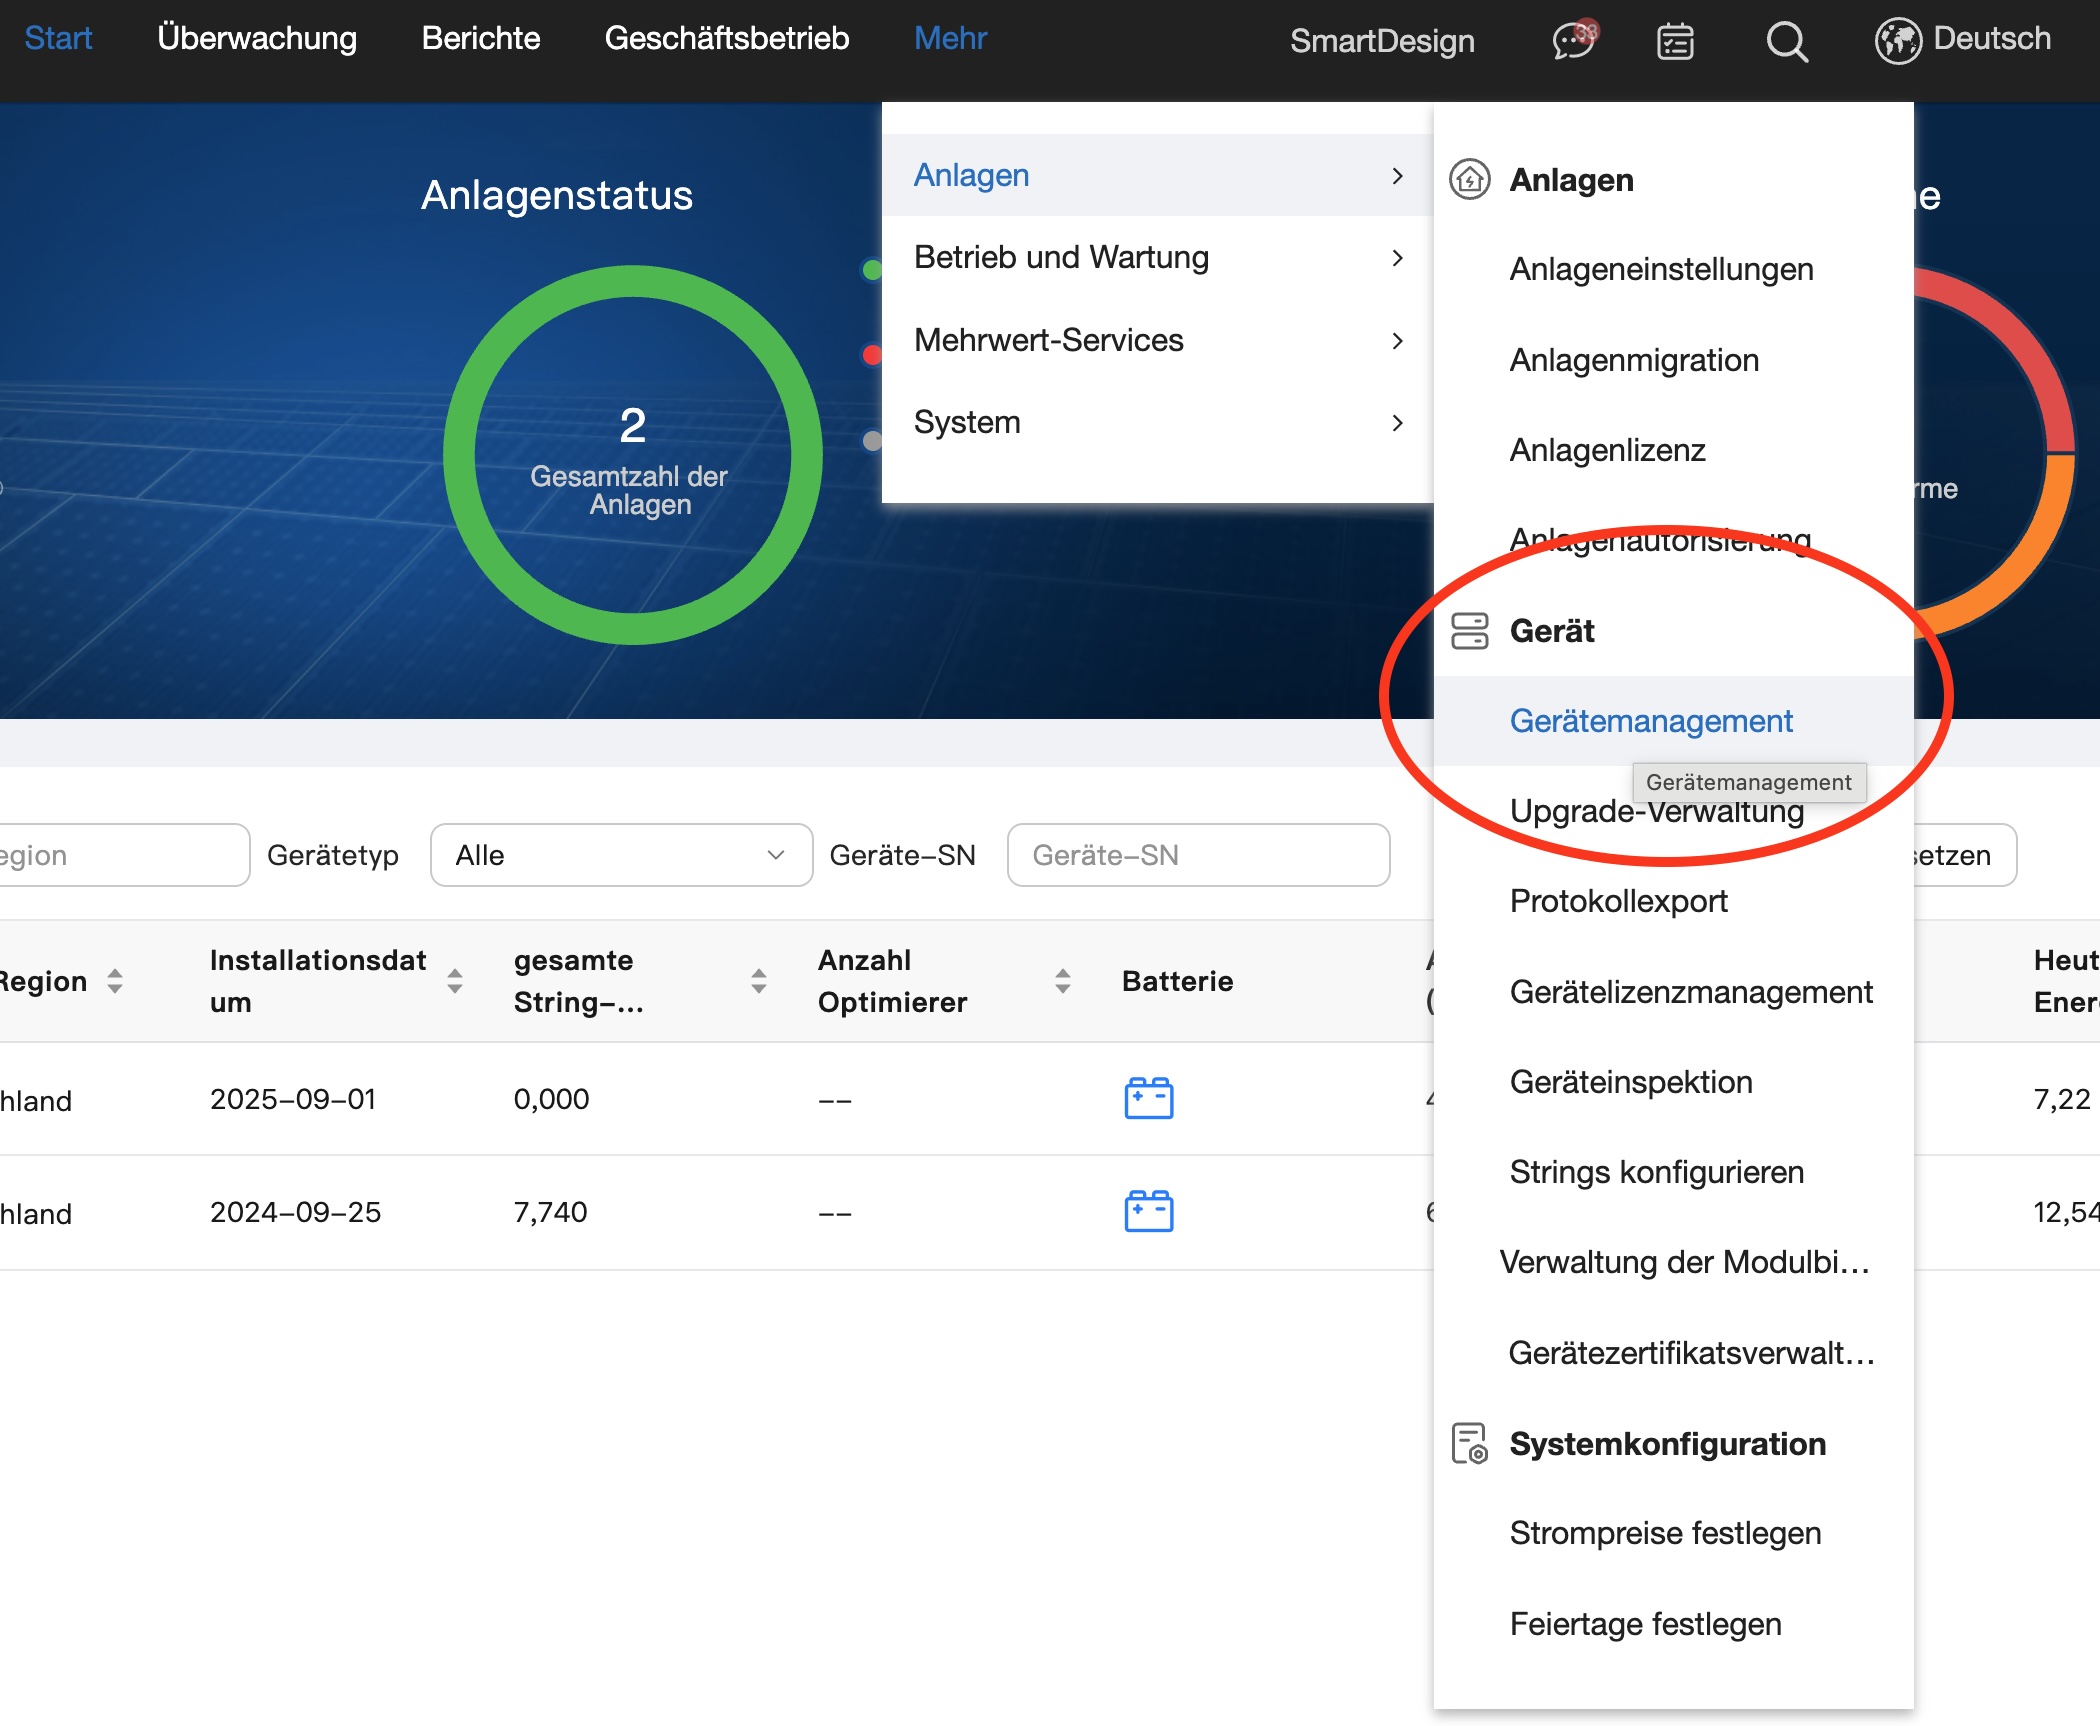Open the Geschäftsbetrieb menu

tap(727, 38)
